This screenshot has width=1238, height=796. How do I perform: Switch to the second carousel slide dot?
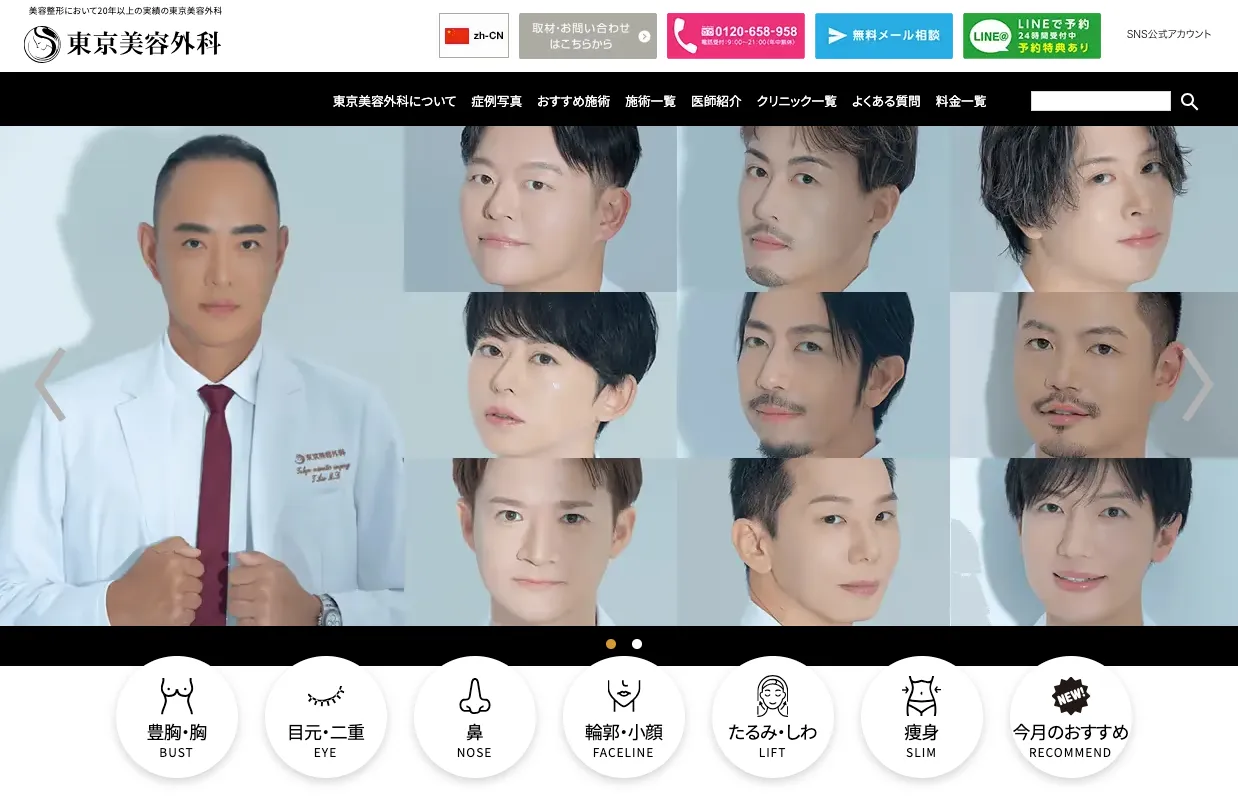[637, 644]
